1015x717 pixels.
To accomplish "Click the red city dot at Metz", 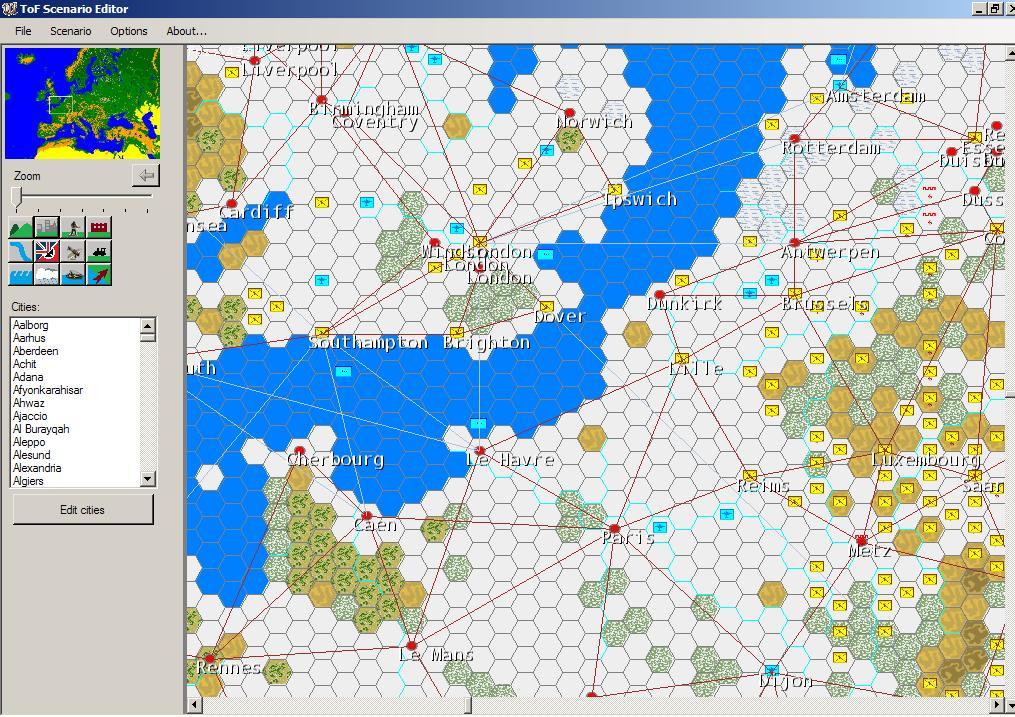I will tap(862, 540).
